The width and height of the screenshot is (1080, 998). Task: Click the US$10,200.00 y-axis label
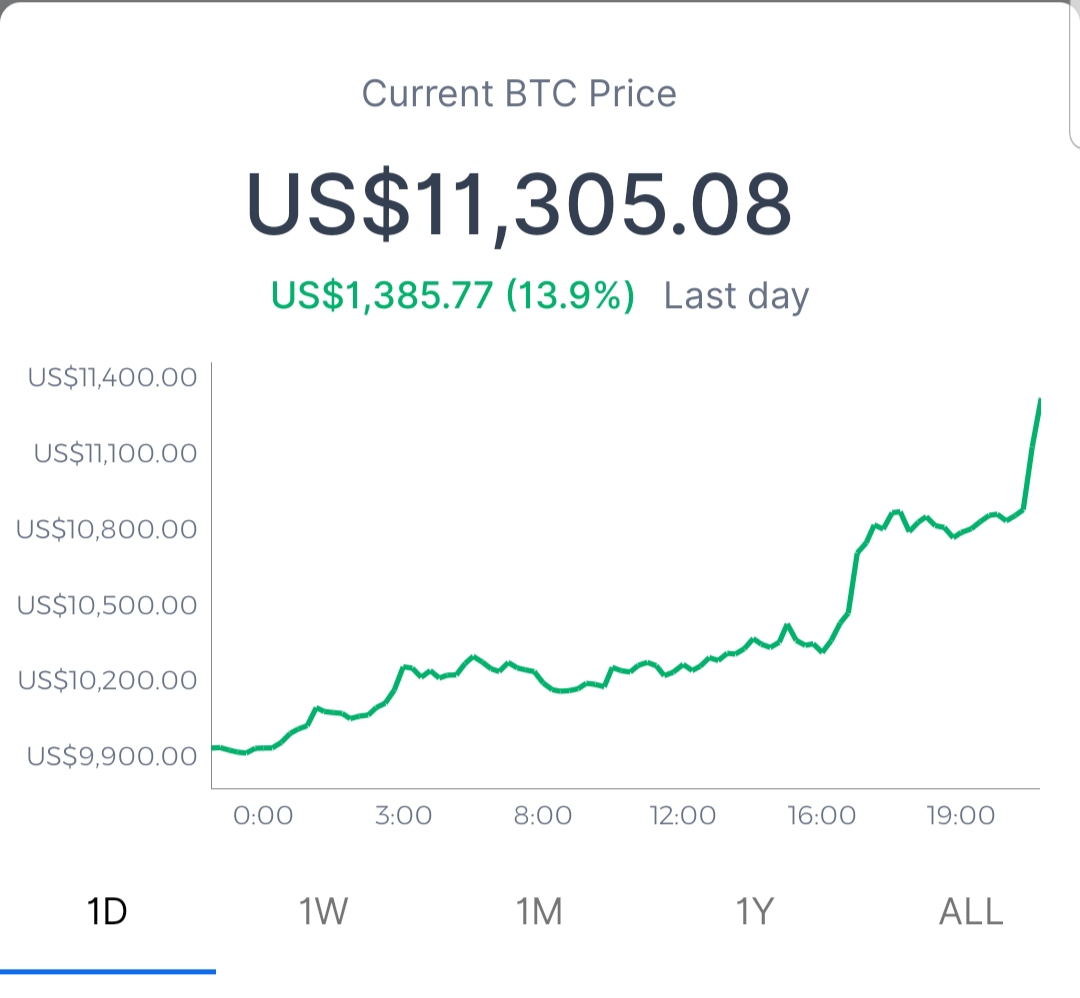(107, 680)
